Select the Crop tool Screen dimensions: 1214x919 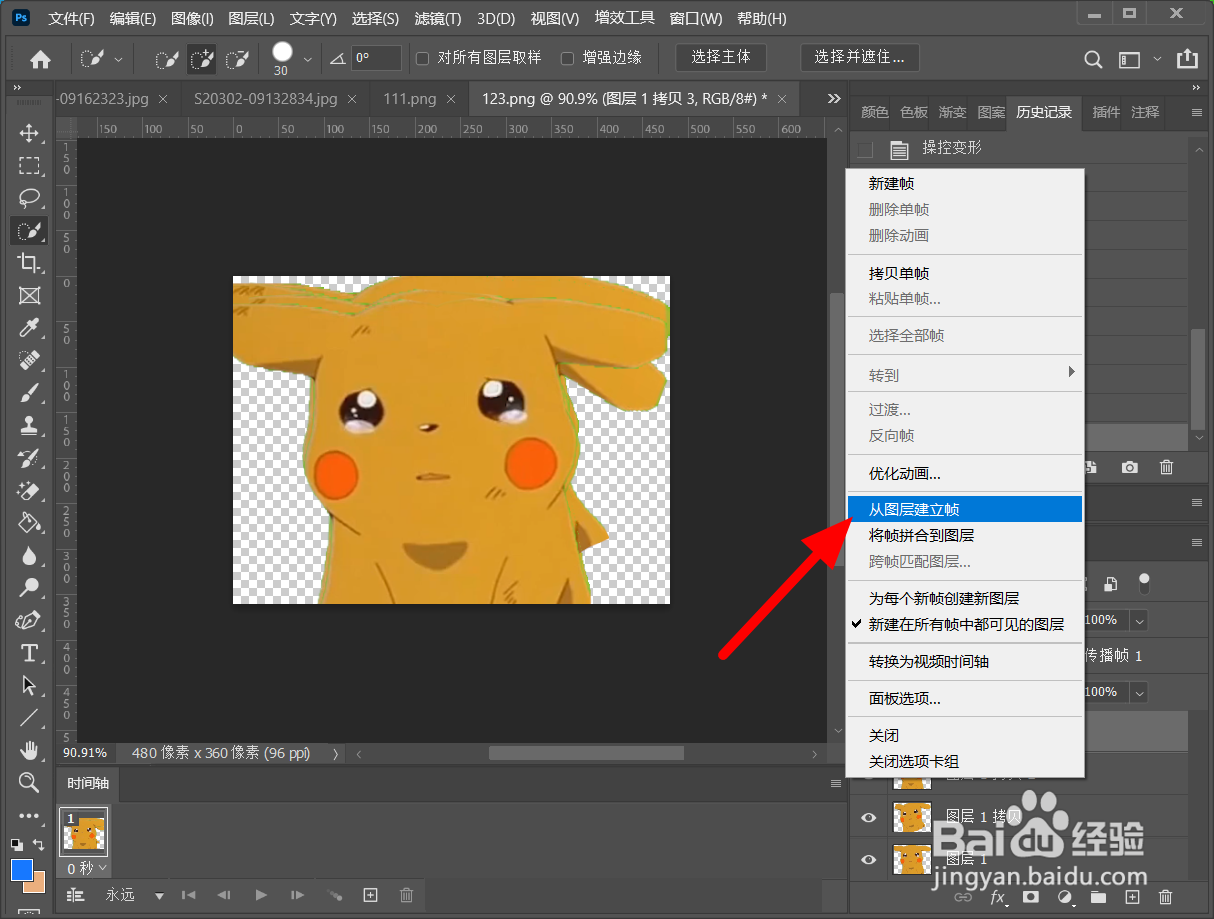coord(29,263)
